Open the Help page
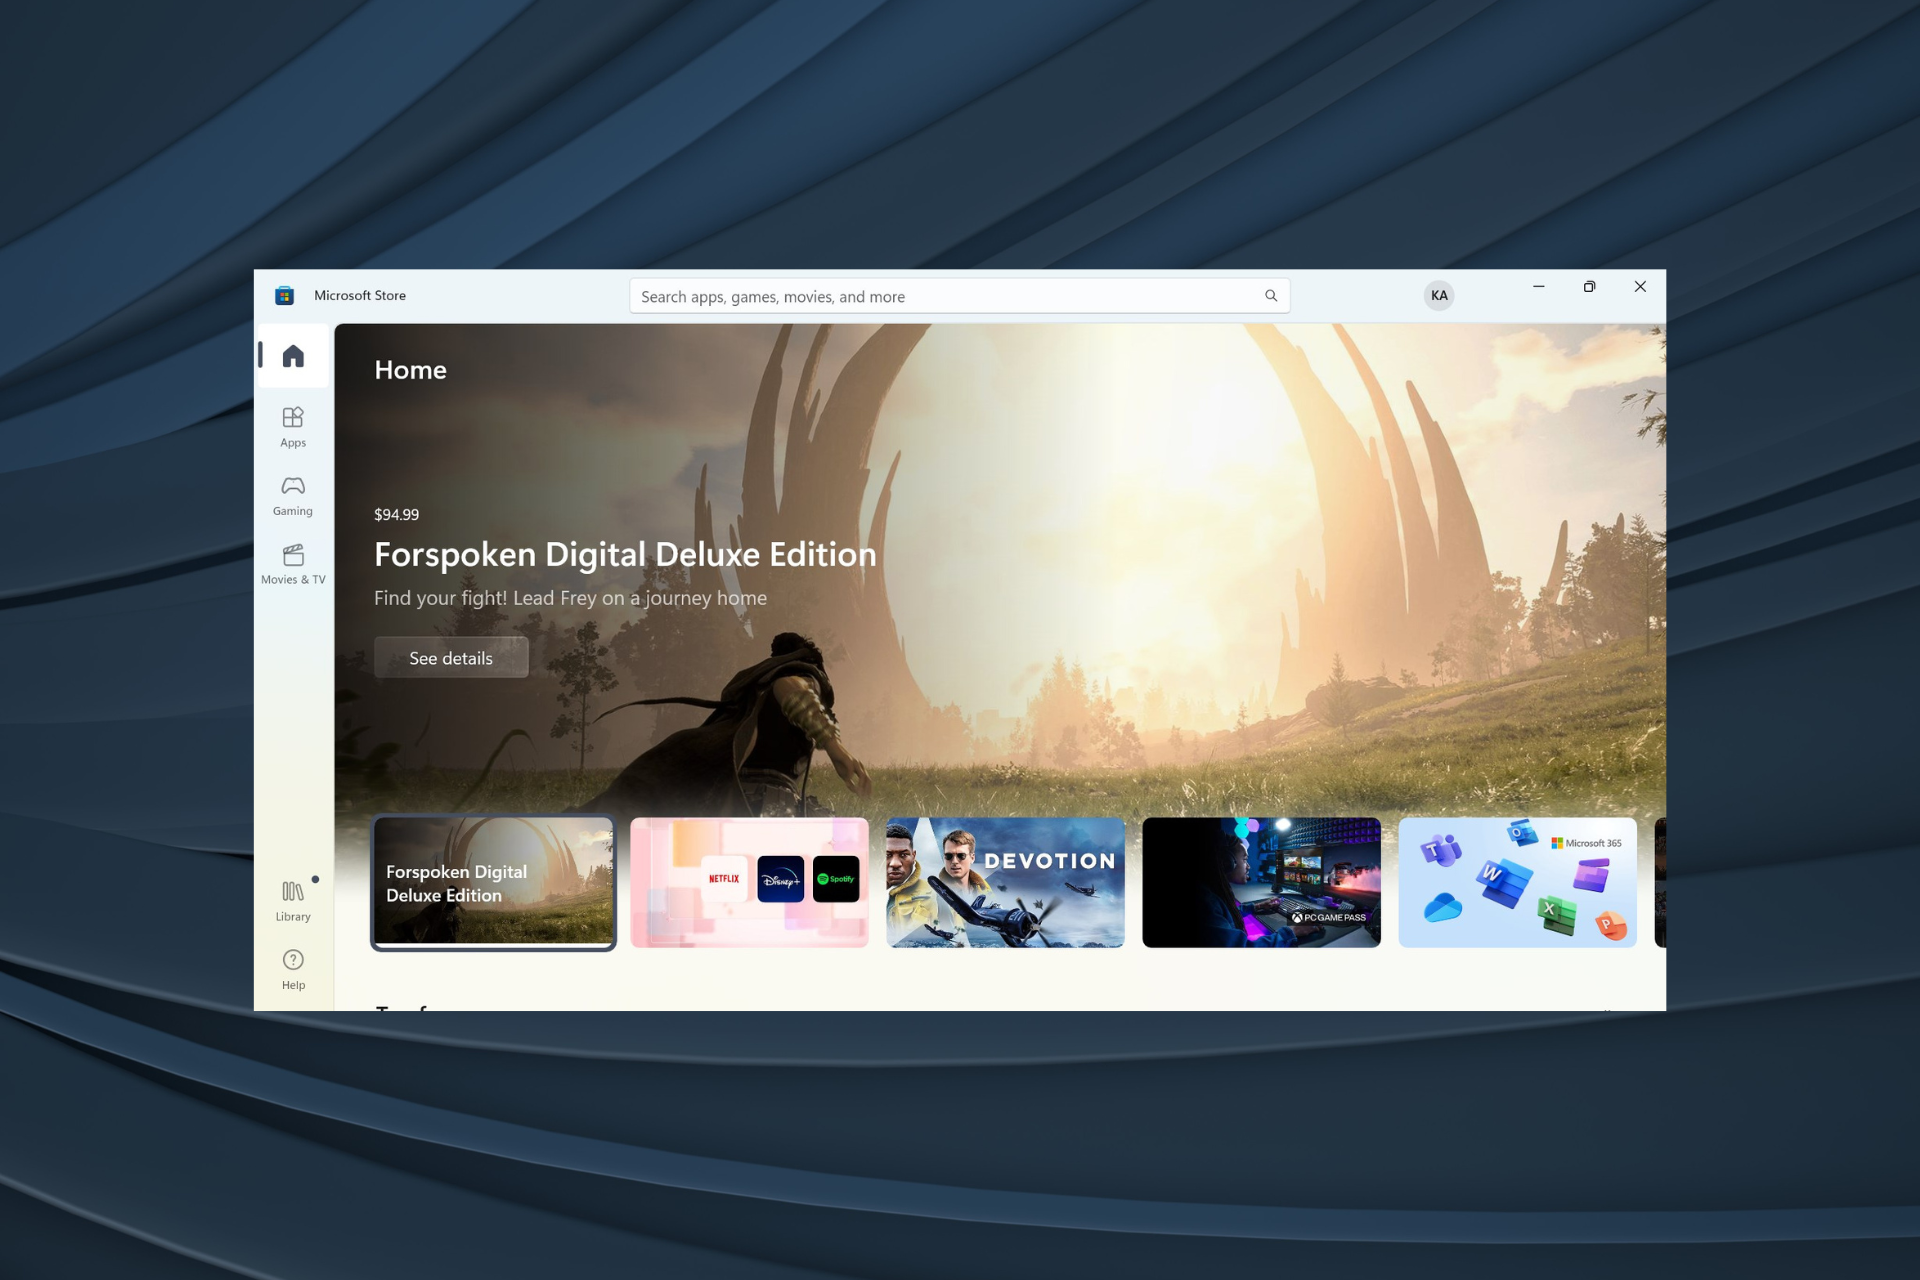Viewport: 1920px width, 1280px height. tap(293, 969)
